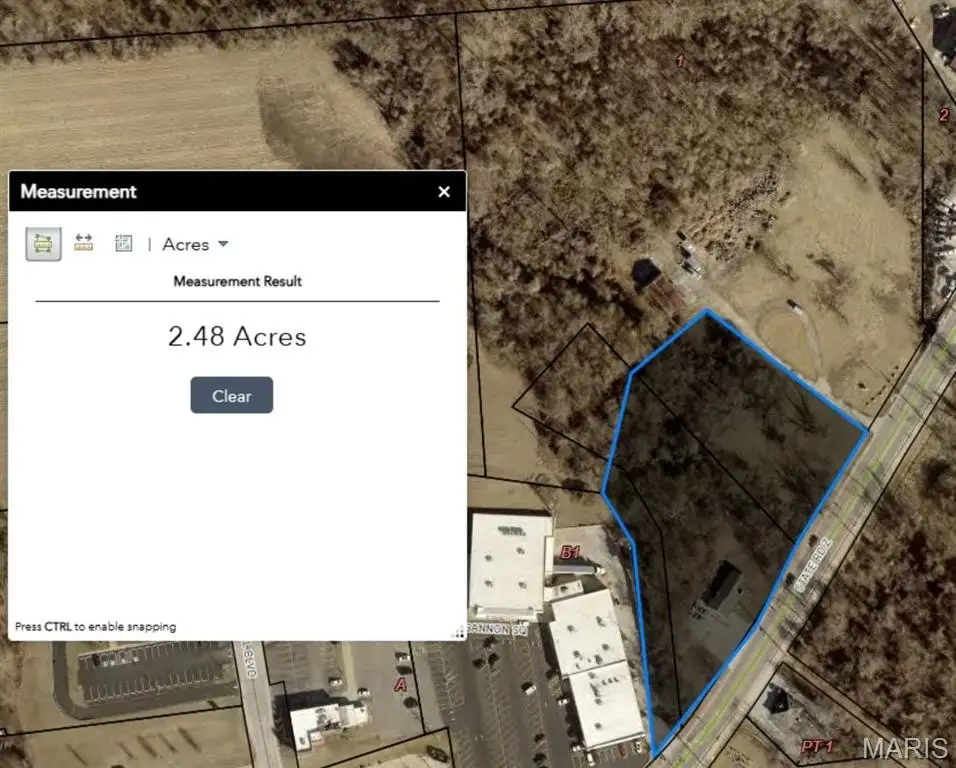Click the red parcel label A
Image resolution: width=956 pixels, height=768 pixels.
coord(401,685)
